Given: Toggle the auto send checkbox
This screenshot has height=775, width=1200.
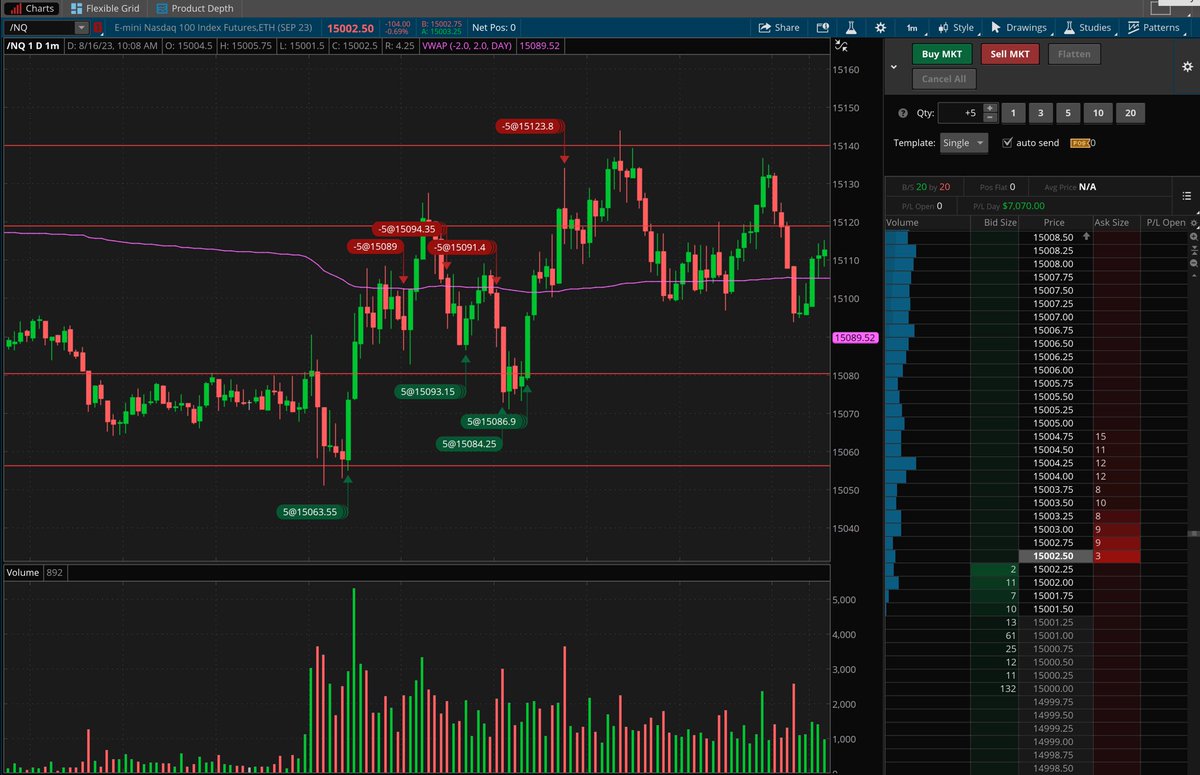Looking at the screenshot, I should (1007, 143).
